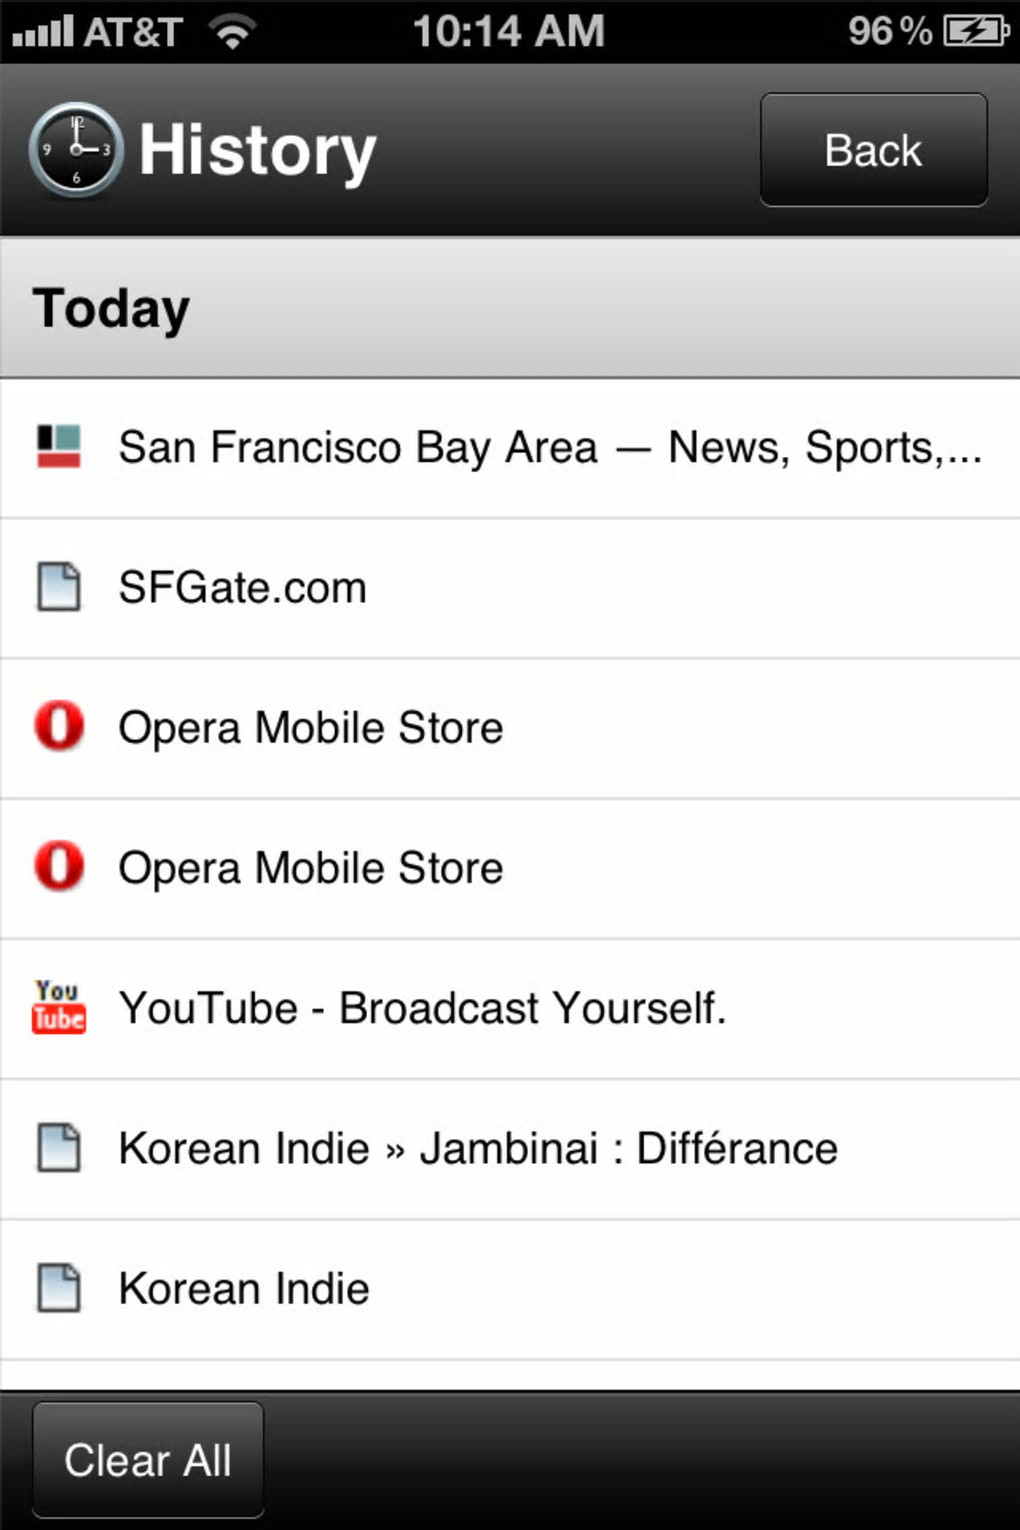Click the YouTube favicon
The width and height of the screenshot is (1020, 1530).
[59, 1006]
